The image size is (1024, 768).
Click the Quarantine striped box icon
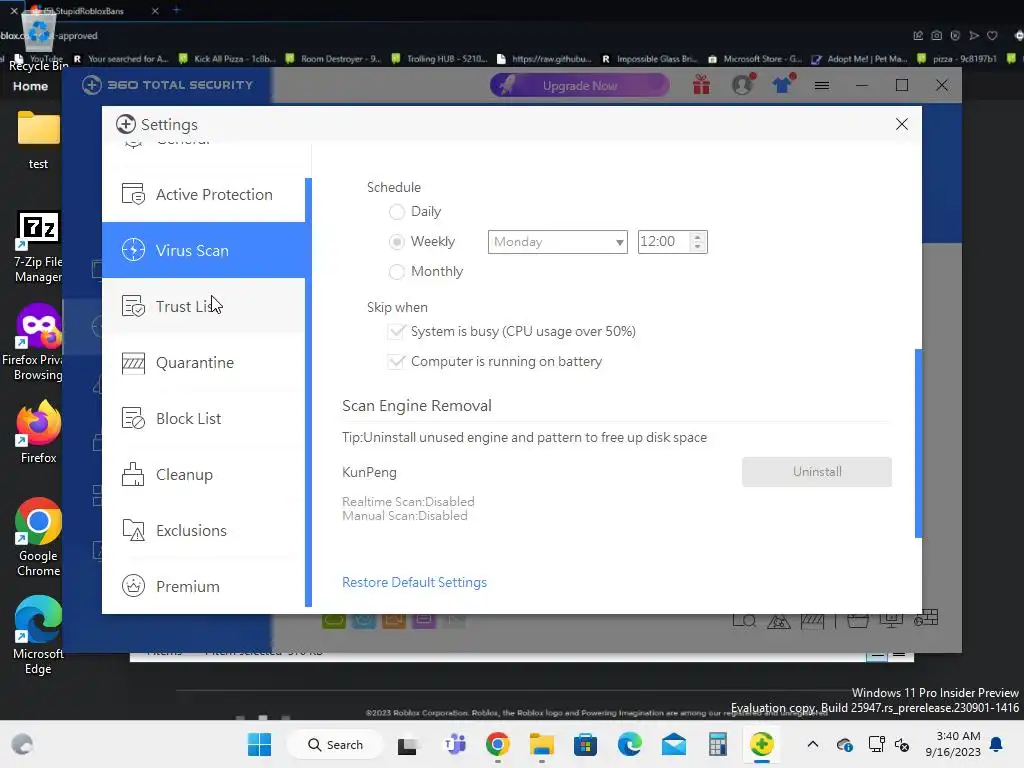click(133, 362)
